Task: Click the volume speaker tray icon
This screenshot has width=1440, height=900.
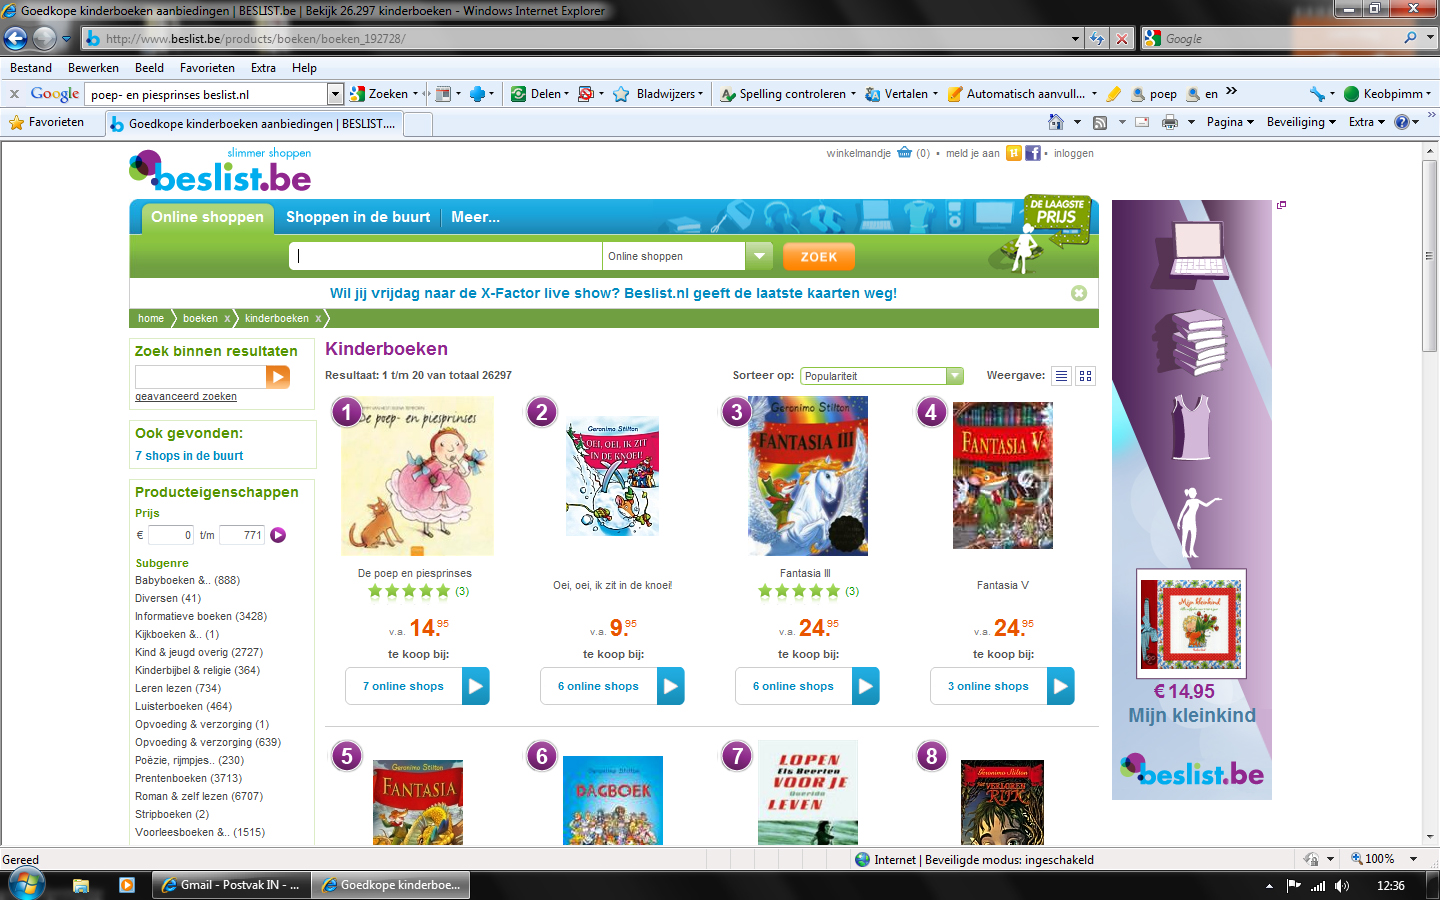Action: click(x=1341, y=886)
